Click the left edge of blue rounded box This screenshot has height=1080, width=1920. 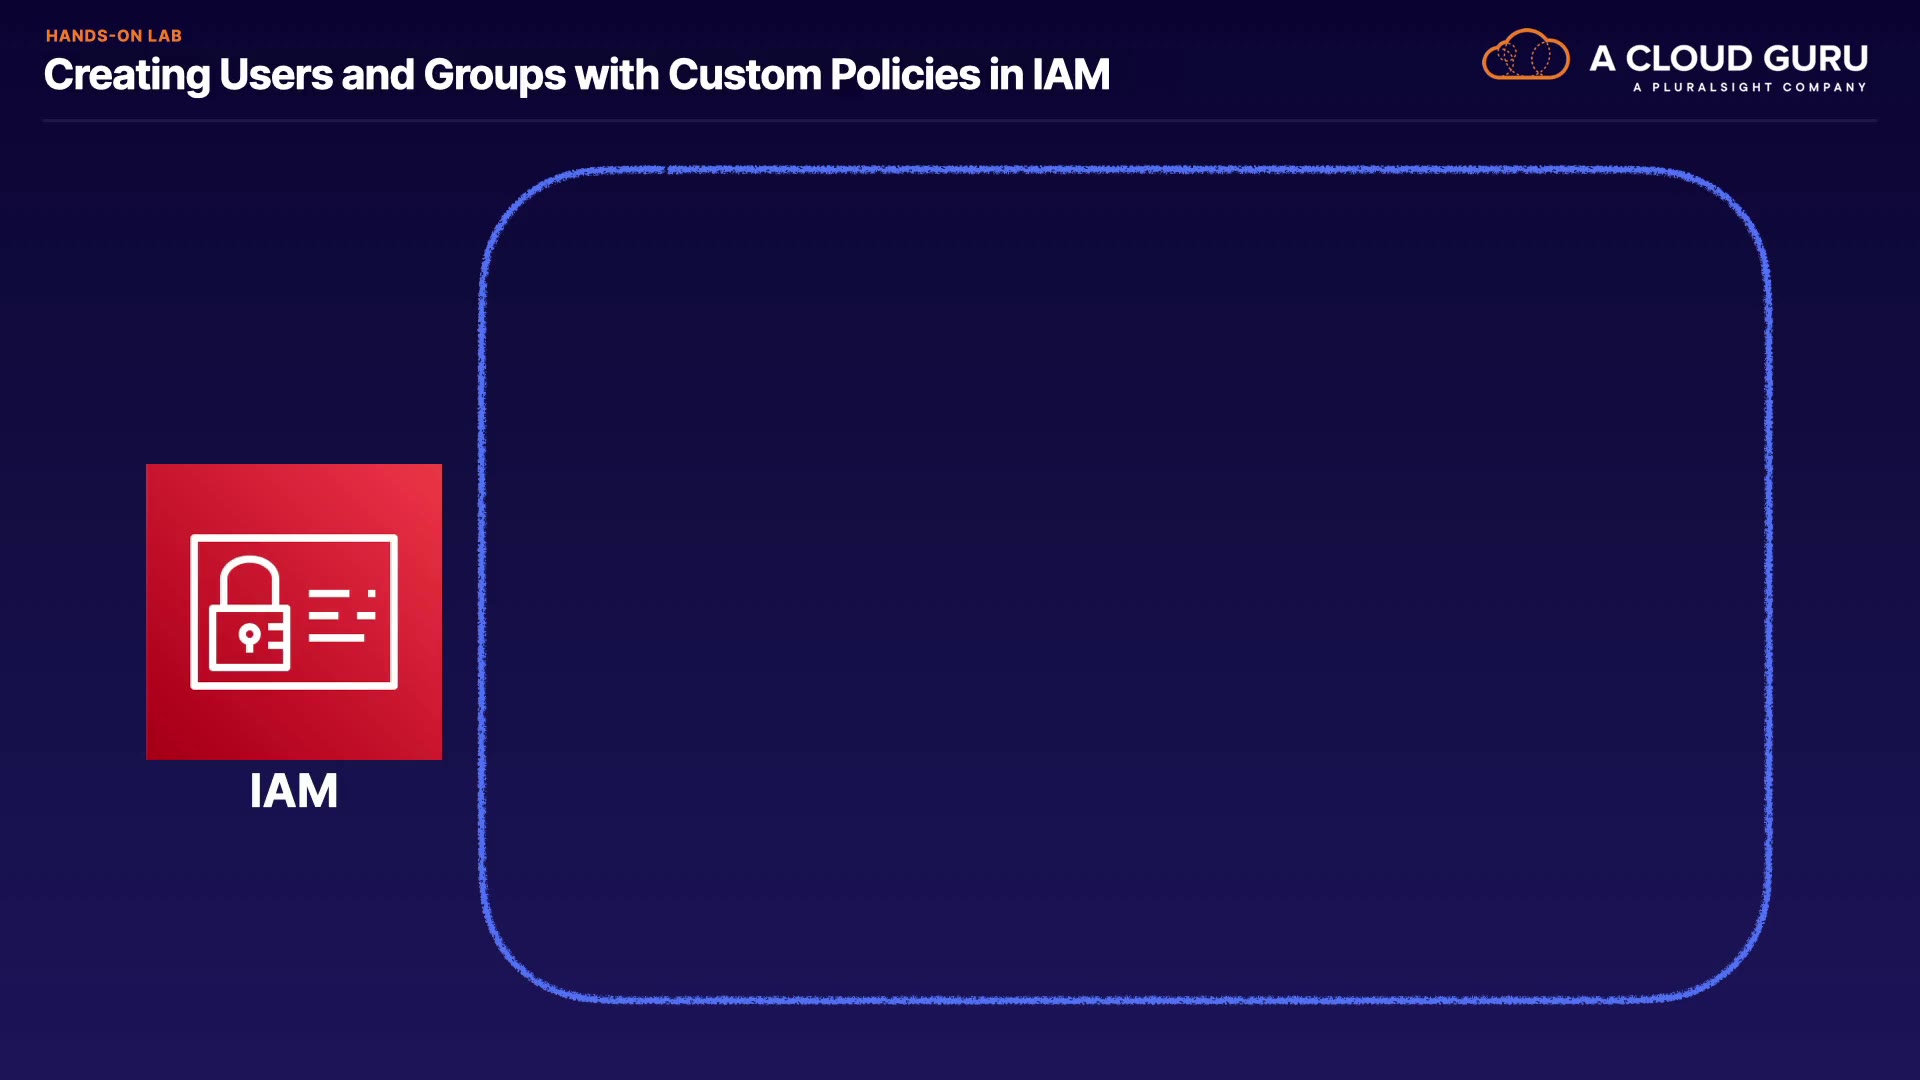[x=483, y=585]
